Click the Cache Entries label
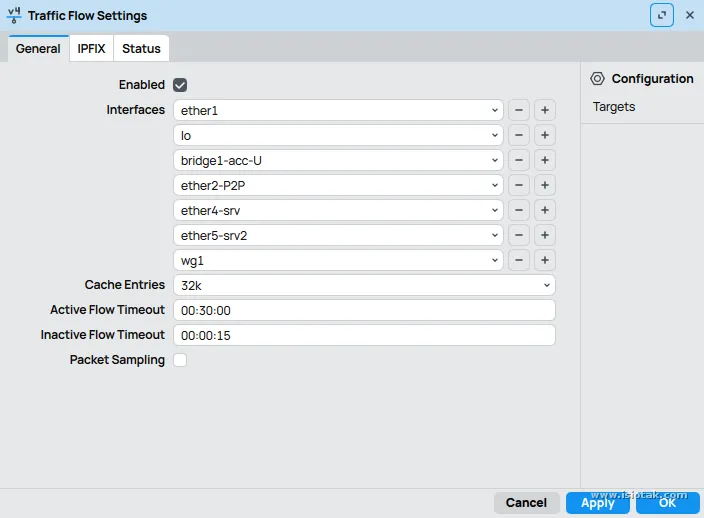Image resolution: width=704 pixels, height=518 pixels. (125, 285)
